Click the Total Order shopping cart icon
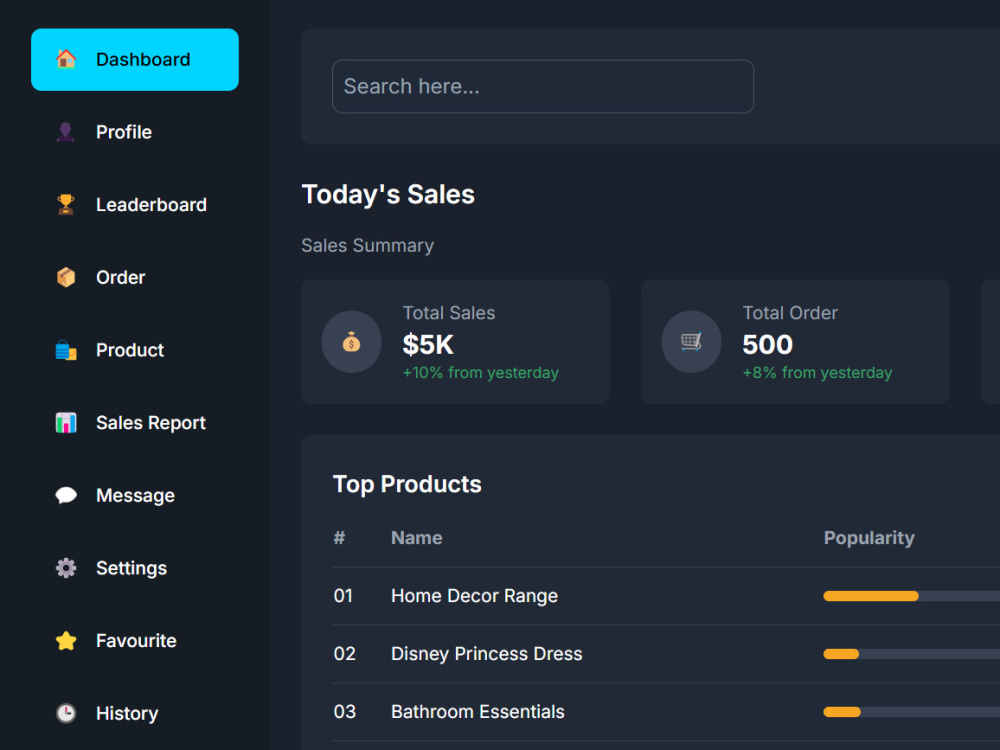1000x750 pixels. [691, 342]
